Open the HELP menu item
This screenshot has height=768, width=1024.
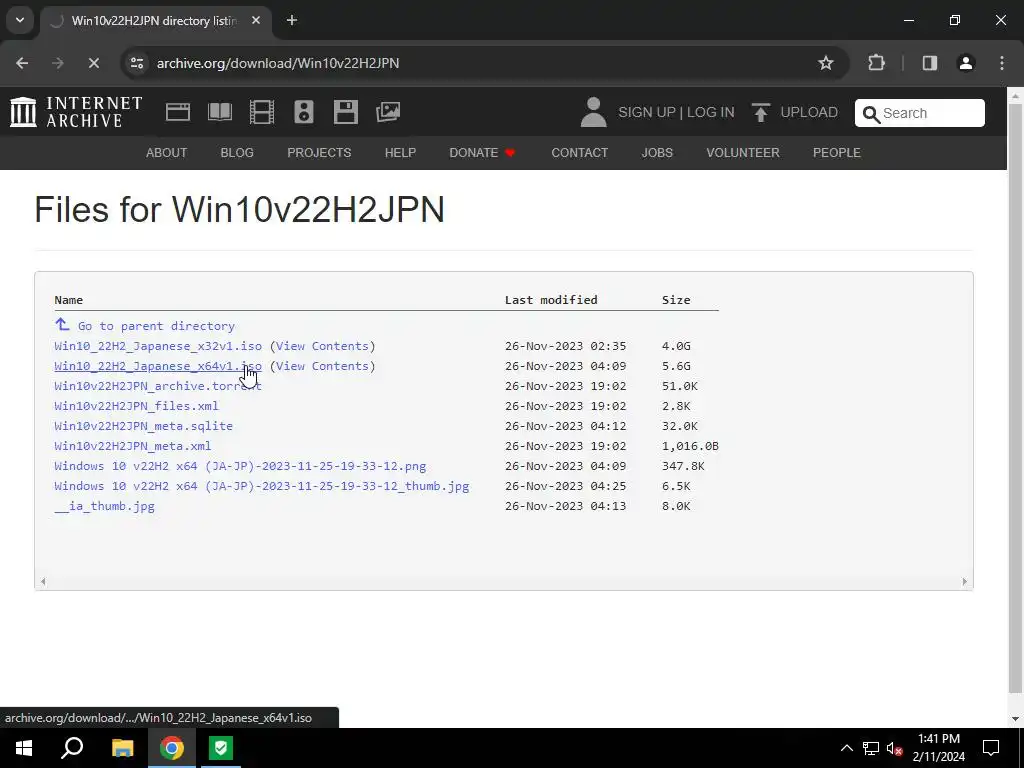coord(400,153)
